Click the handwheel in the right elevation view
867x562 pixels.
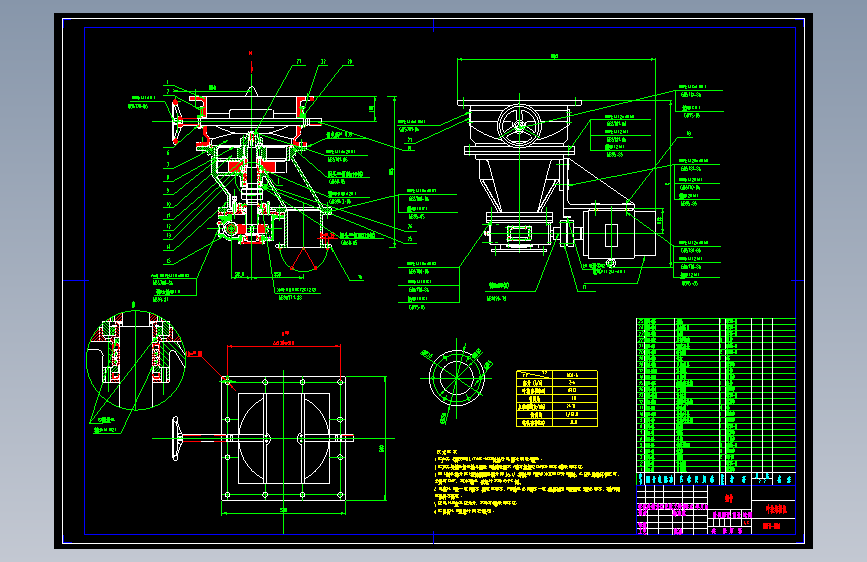(519, 125)
